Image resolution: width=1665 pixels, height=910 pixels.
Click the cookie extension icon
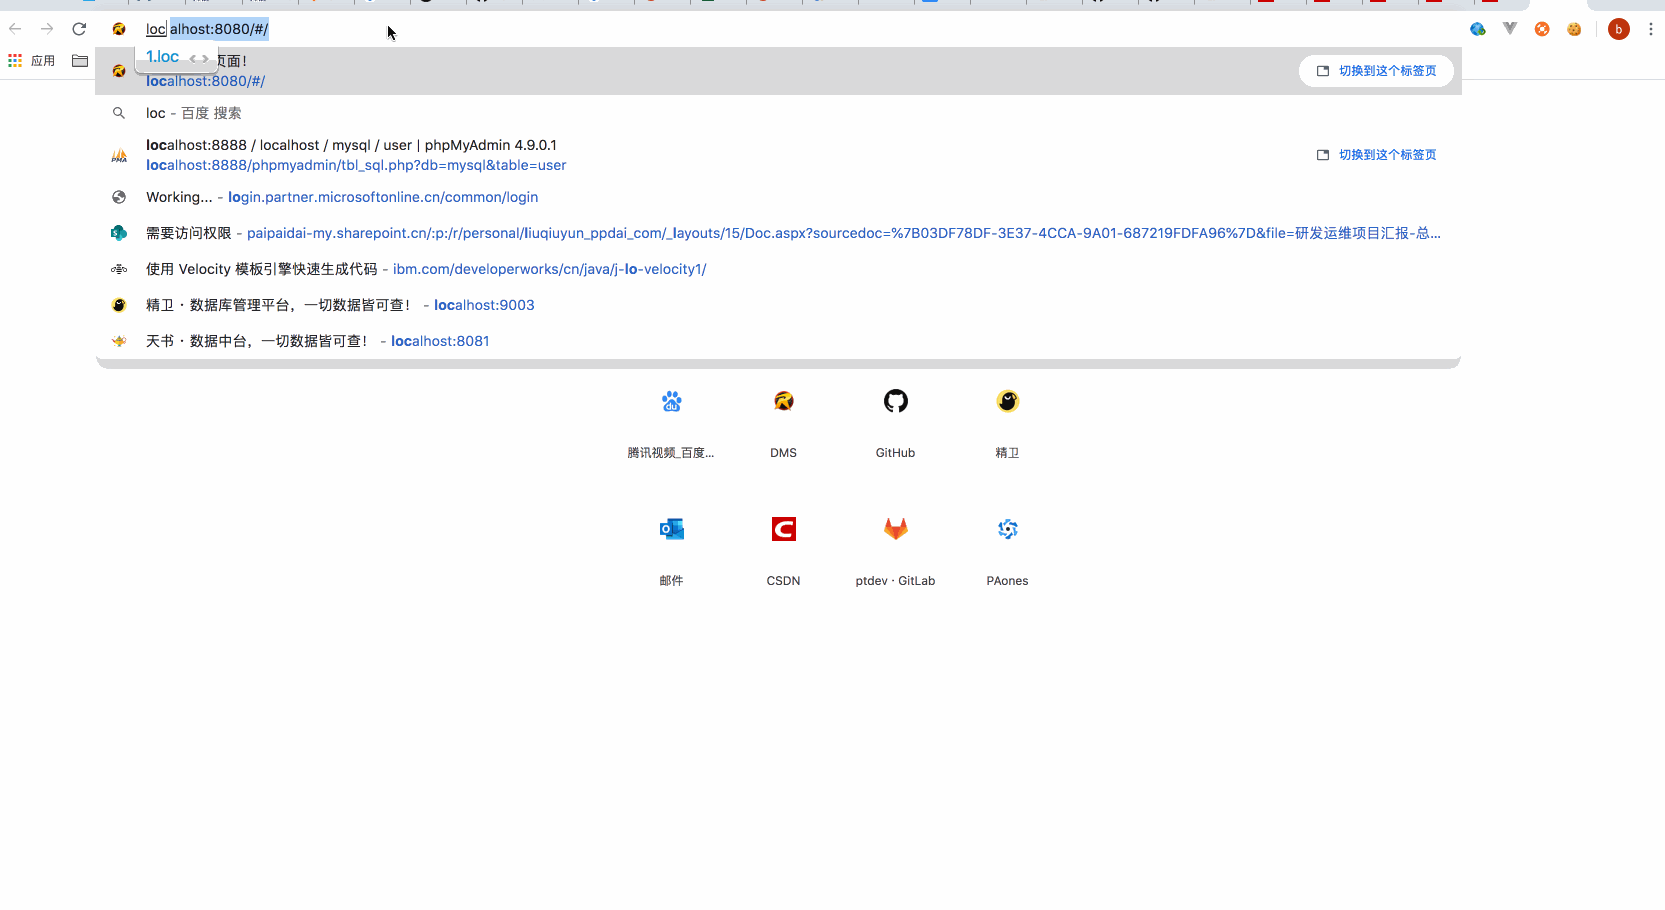(x=1574, y=29)
